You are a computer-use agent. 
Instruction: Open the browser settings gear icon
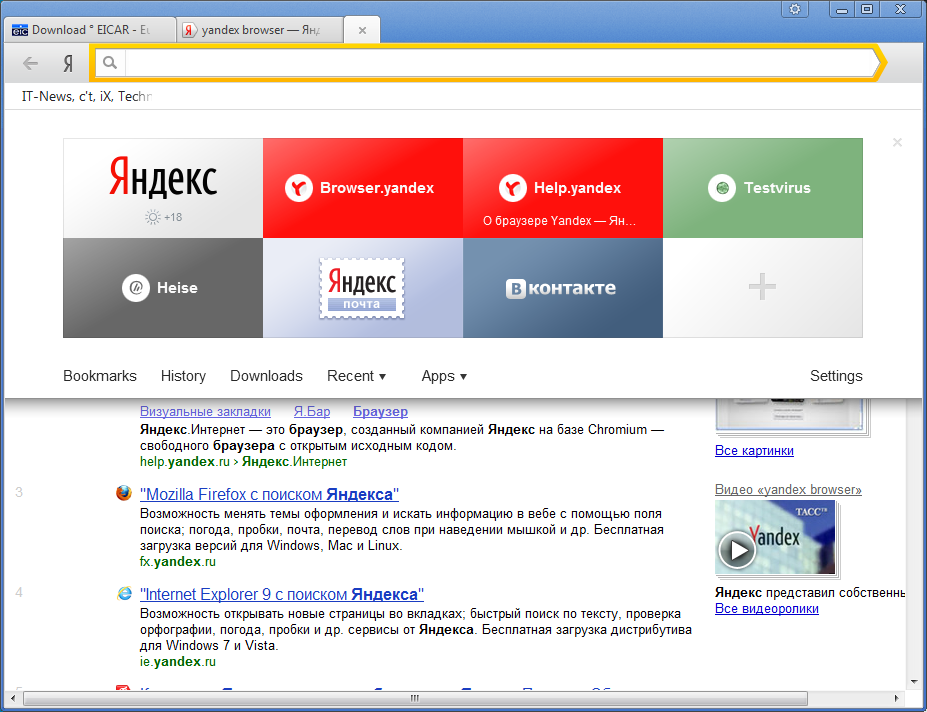pyautogui.click(x=795, y=9)
